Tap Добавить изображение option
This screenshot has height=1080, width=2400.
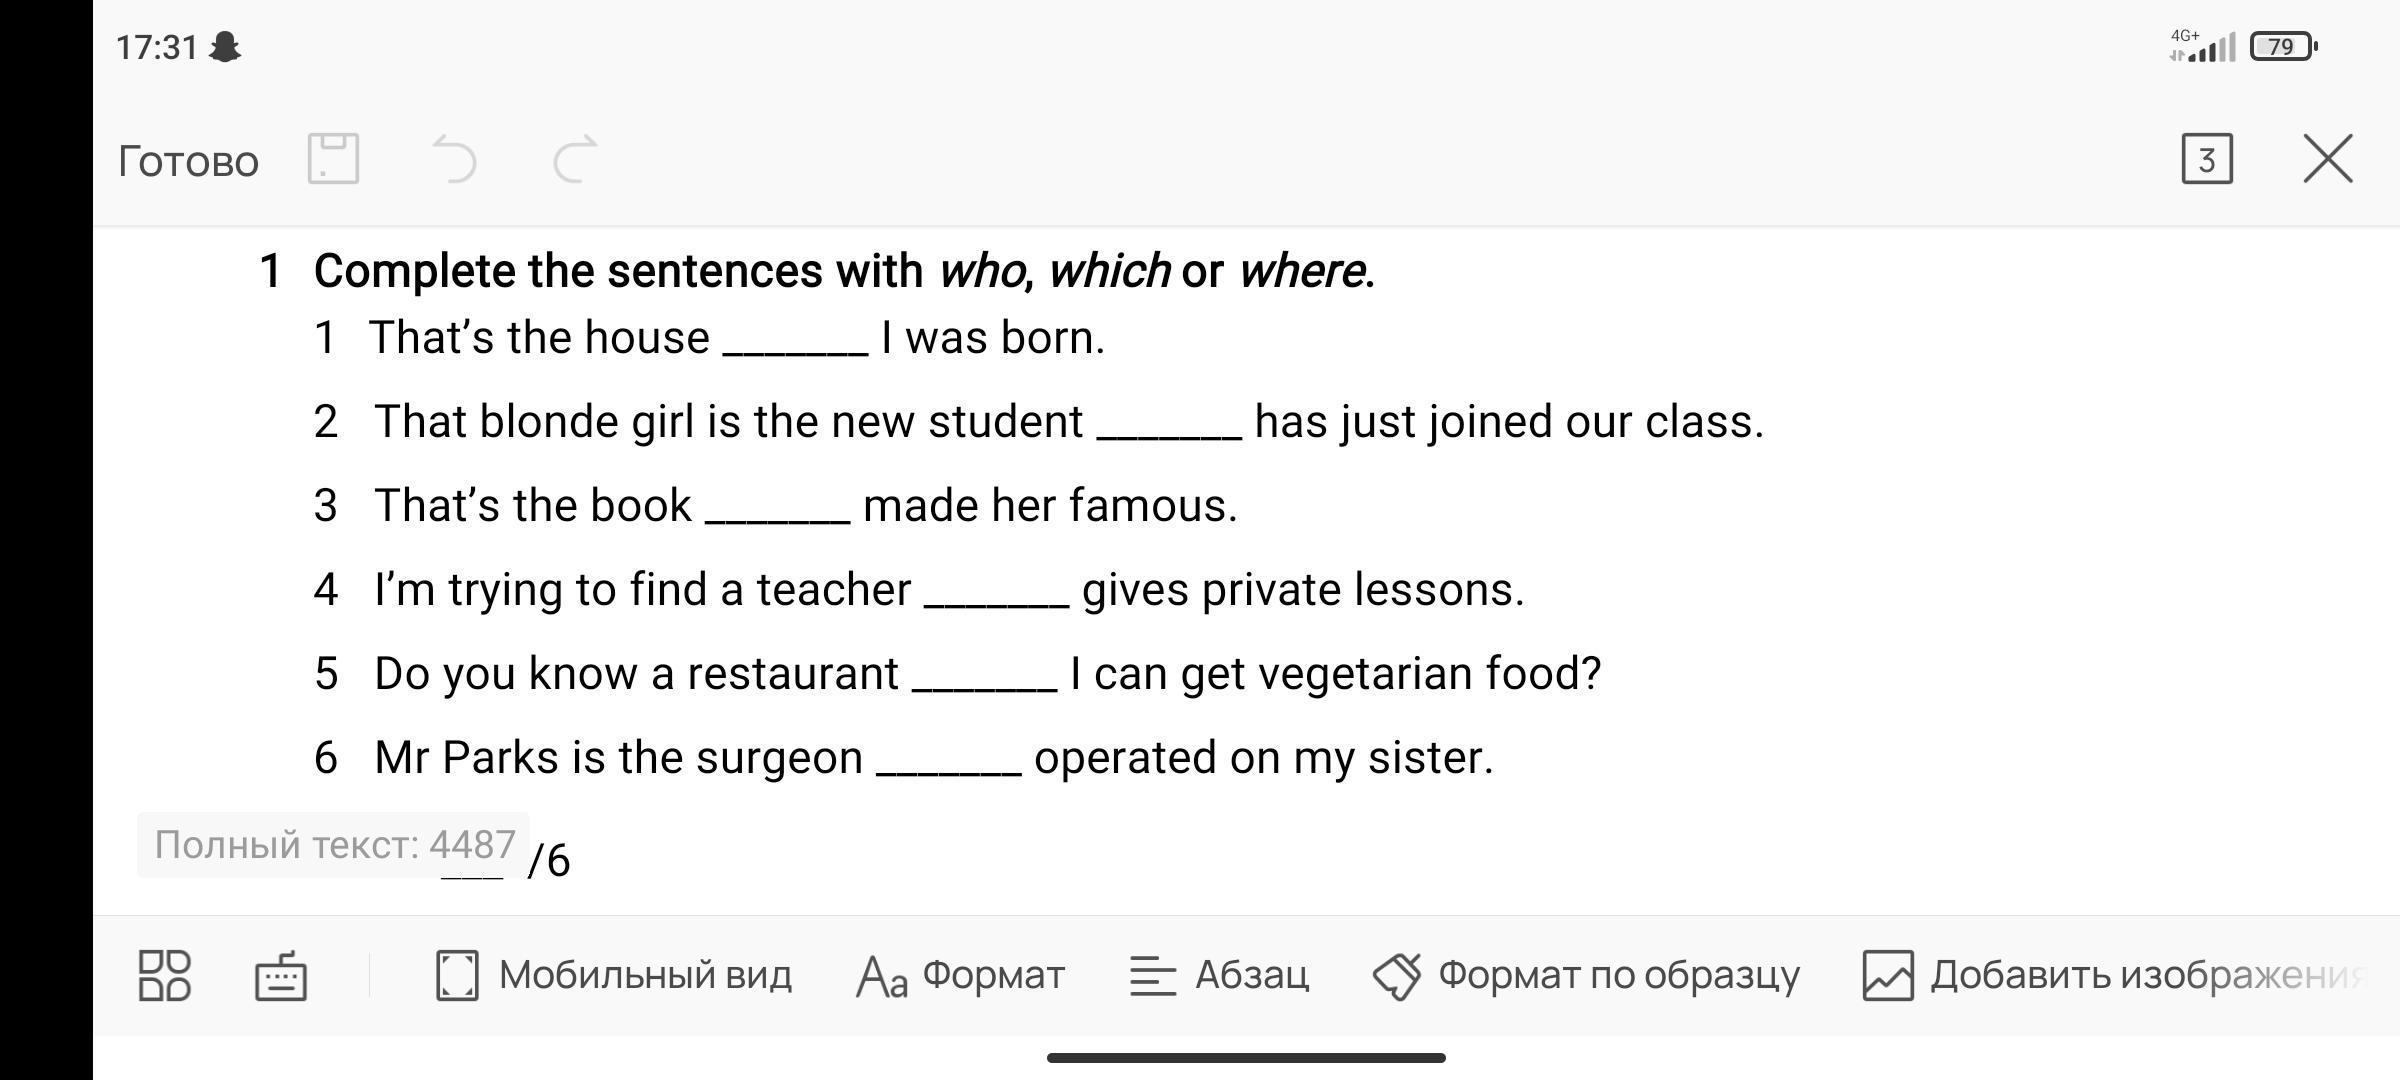(2112, 975)
